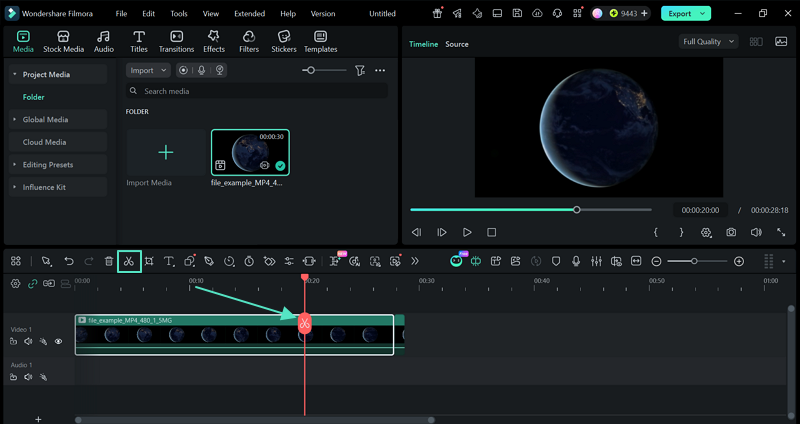Click the save floppy disk icon

(517, 14)
